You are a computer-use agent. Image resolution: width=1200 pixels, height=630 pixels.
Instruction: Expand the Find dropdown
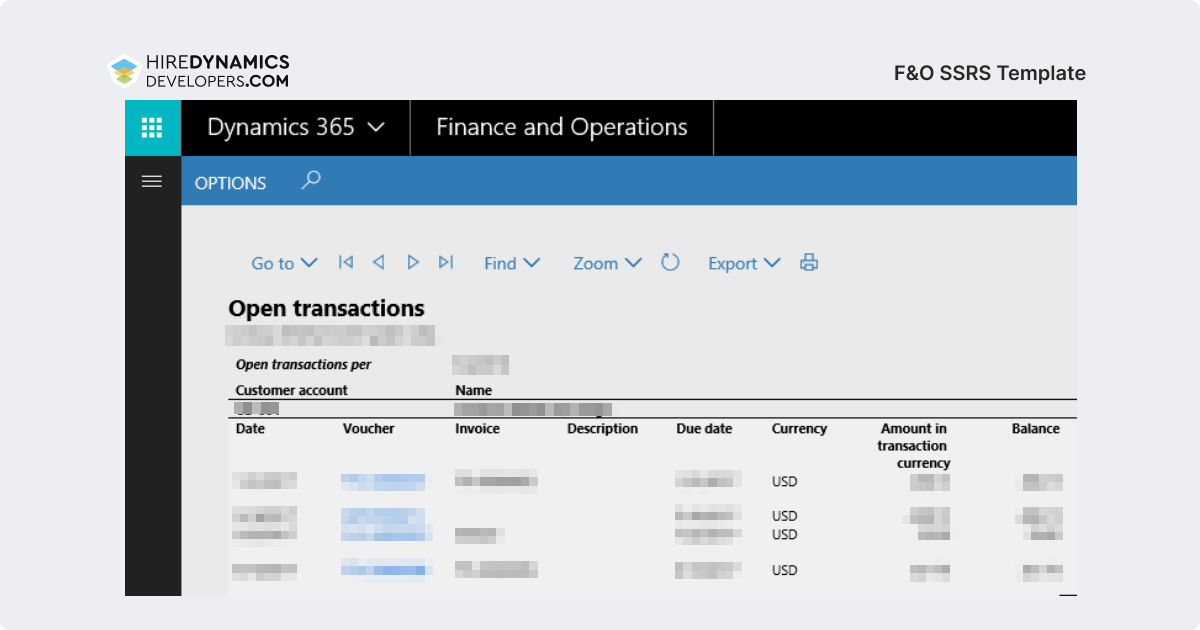(x=512, y=263)
